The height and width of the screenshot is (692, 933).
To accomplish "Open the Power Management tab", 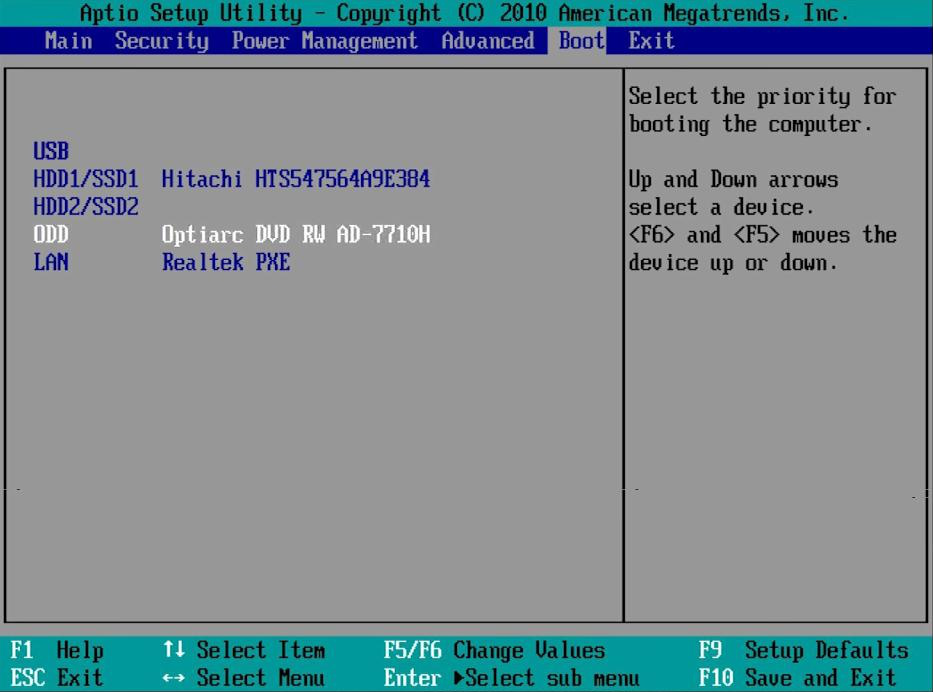I will (324, 41).
